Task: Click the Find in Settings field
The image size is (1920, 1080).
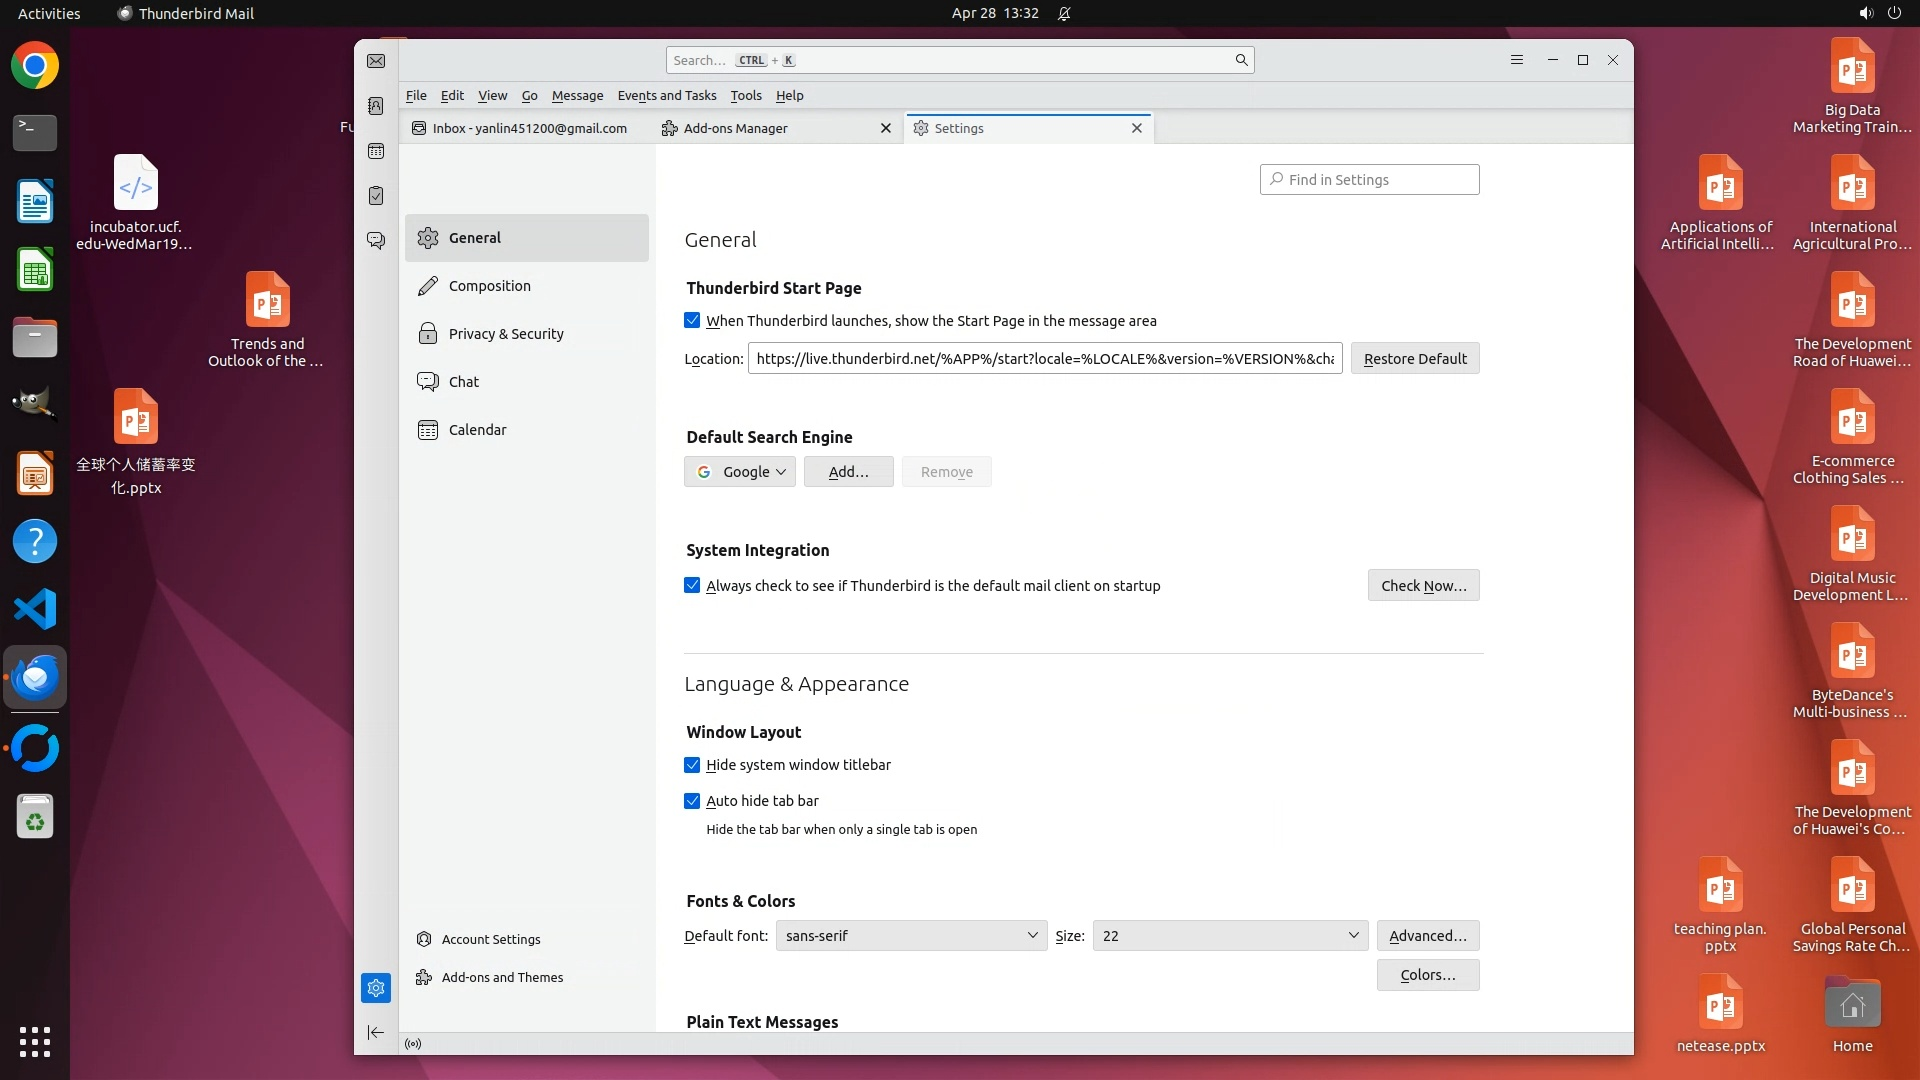Action: pos(1369,180)
